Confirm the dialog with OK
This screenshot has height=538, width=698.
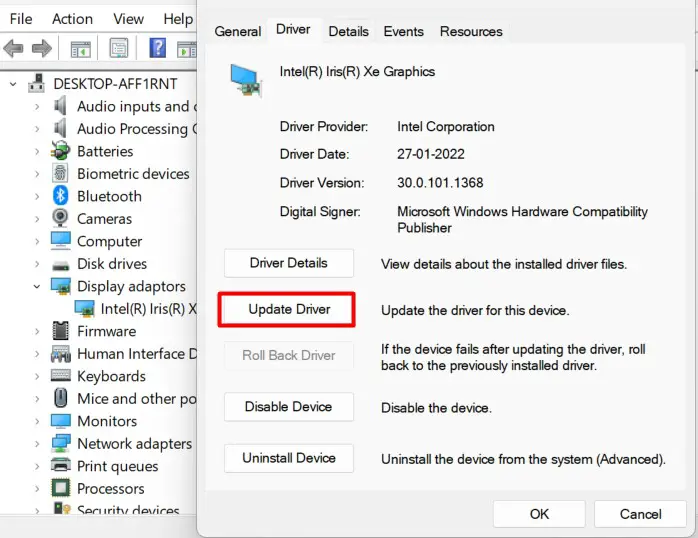click(x=539, y=514)
